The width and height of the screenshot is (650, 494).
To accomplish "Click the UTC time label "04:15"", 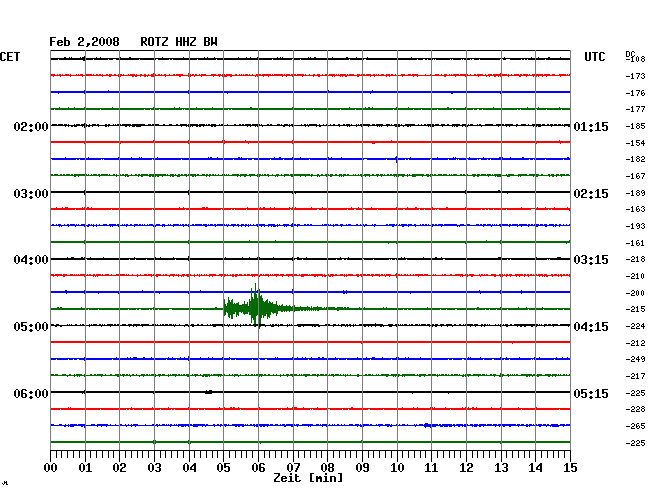I will coord(591,327).
